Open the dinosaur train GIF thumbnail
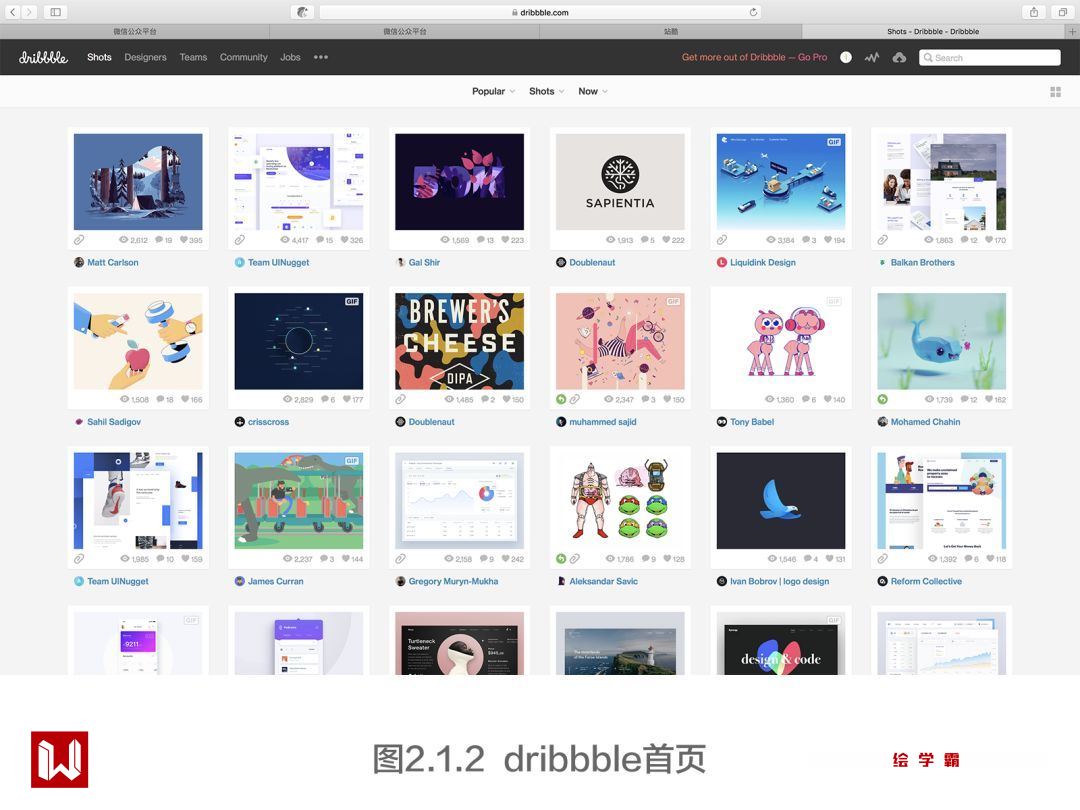This screenshot has width=1080, height=810. 299,501
